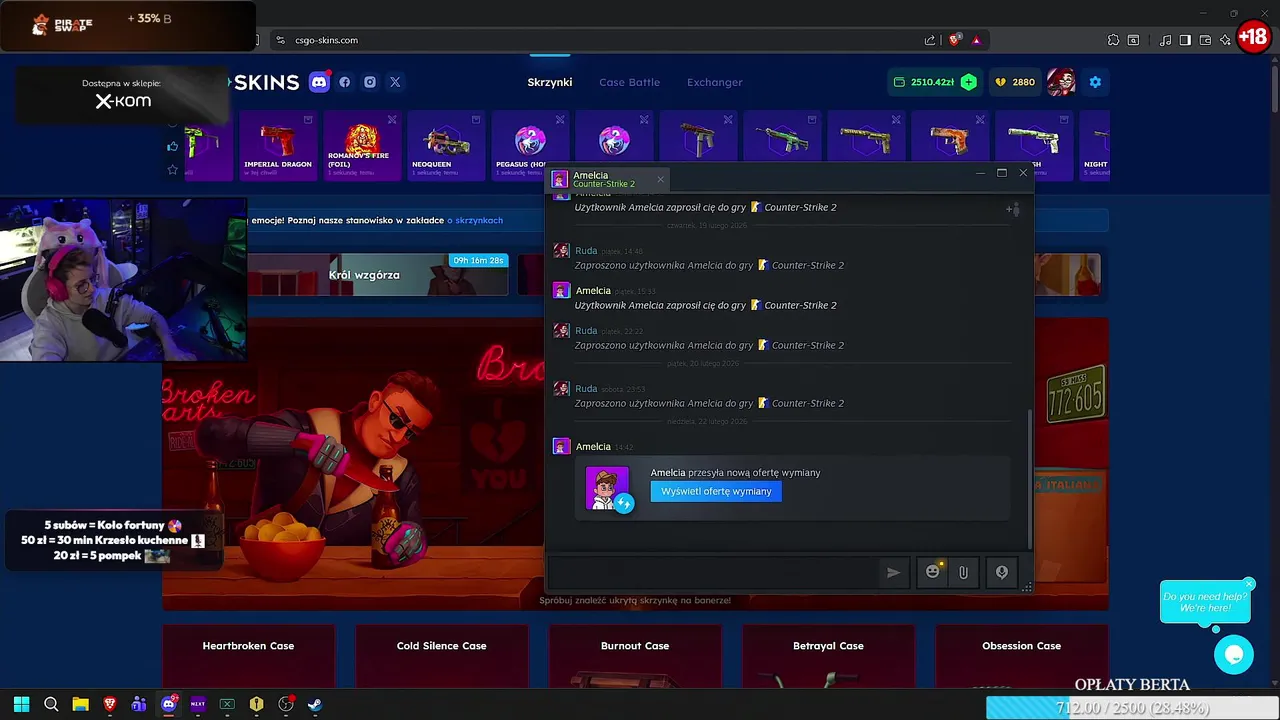Click the star icon beside live drops
This screenshot has height=720, width=1280.
tap(172, 170)
